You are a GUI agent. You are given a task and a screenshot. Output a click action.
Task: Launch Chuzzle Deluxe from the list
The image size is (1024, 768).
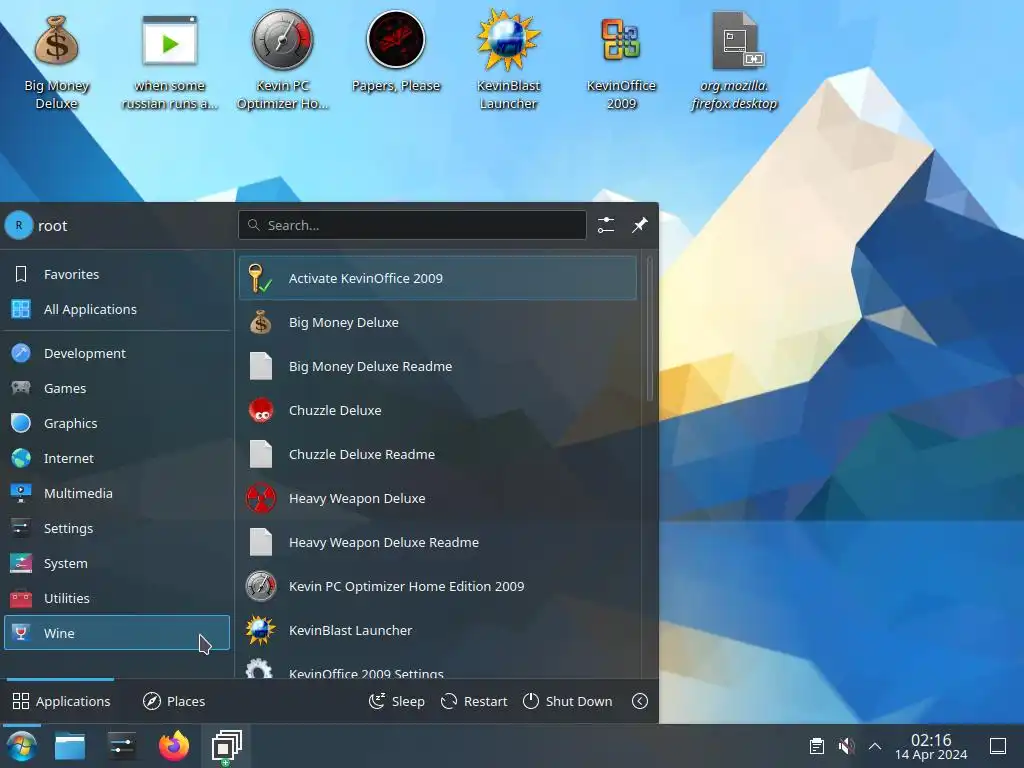(x=438, y=411)
